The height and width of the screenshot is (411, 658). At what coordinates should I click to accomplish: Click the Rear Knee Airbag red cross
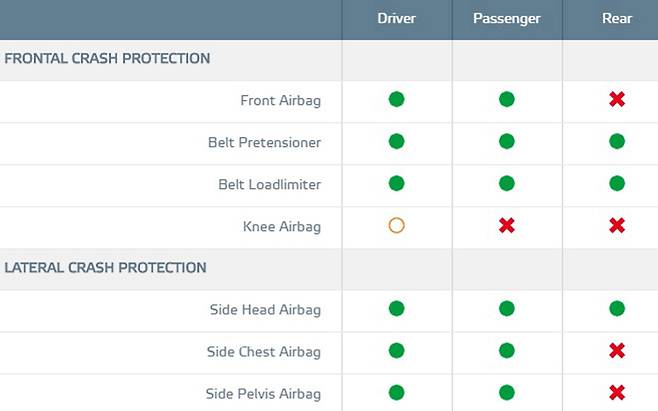click(617, 226)
